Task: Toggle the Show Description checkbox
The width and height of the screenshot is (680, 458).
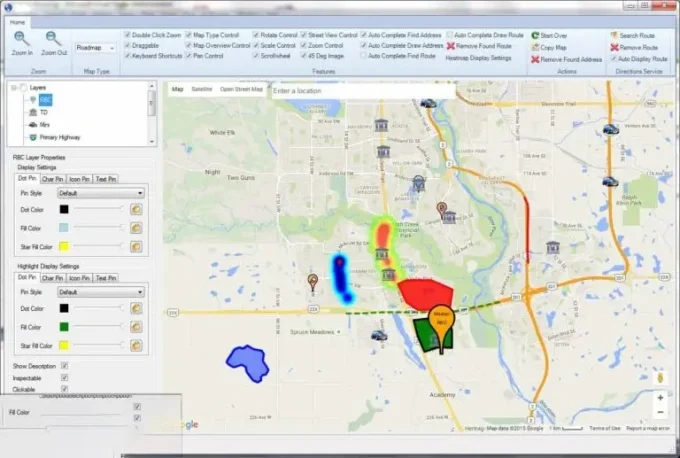Action: click(64, 366)
